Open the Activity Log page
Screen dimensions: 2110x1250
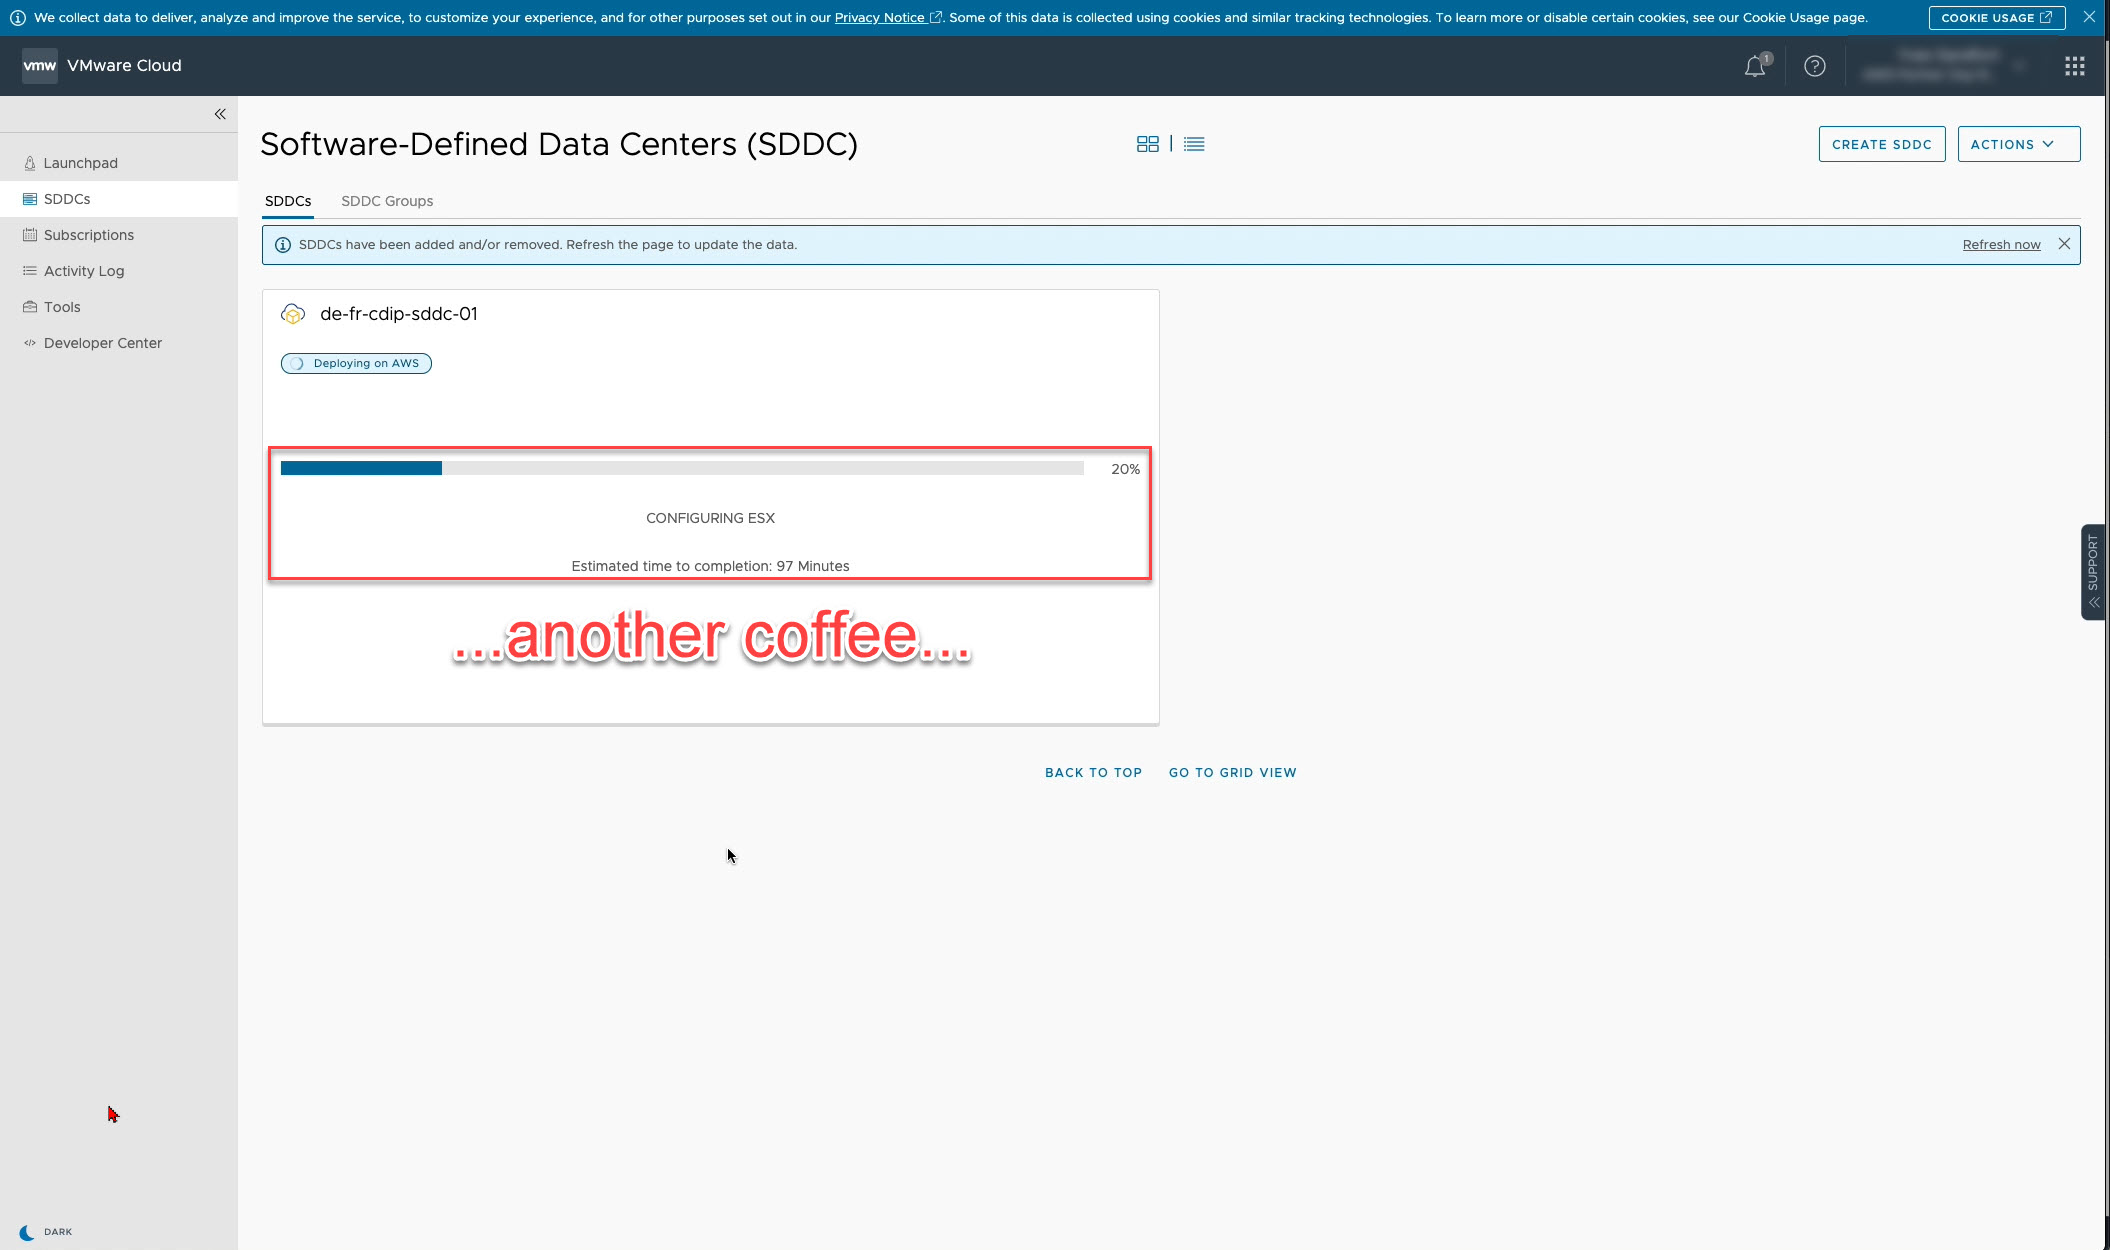click(84, 271)
